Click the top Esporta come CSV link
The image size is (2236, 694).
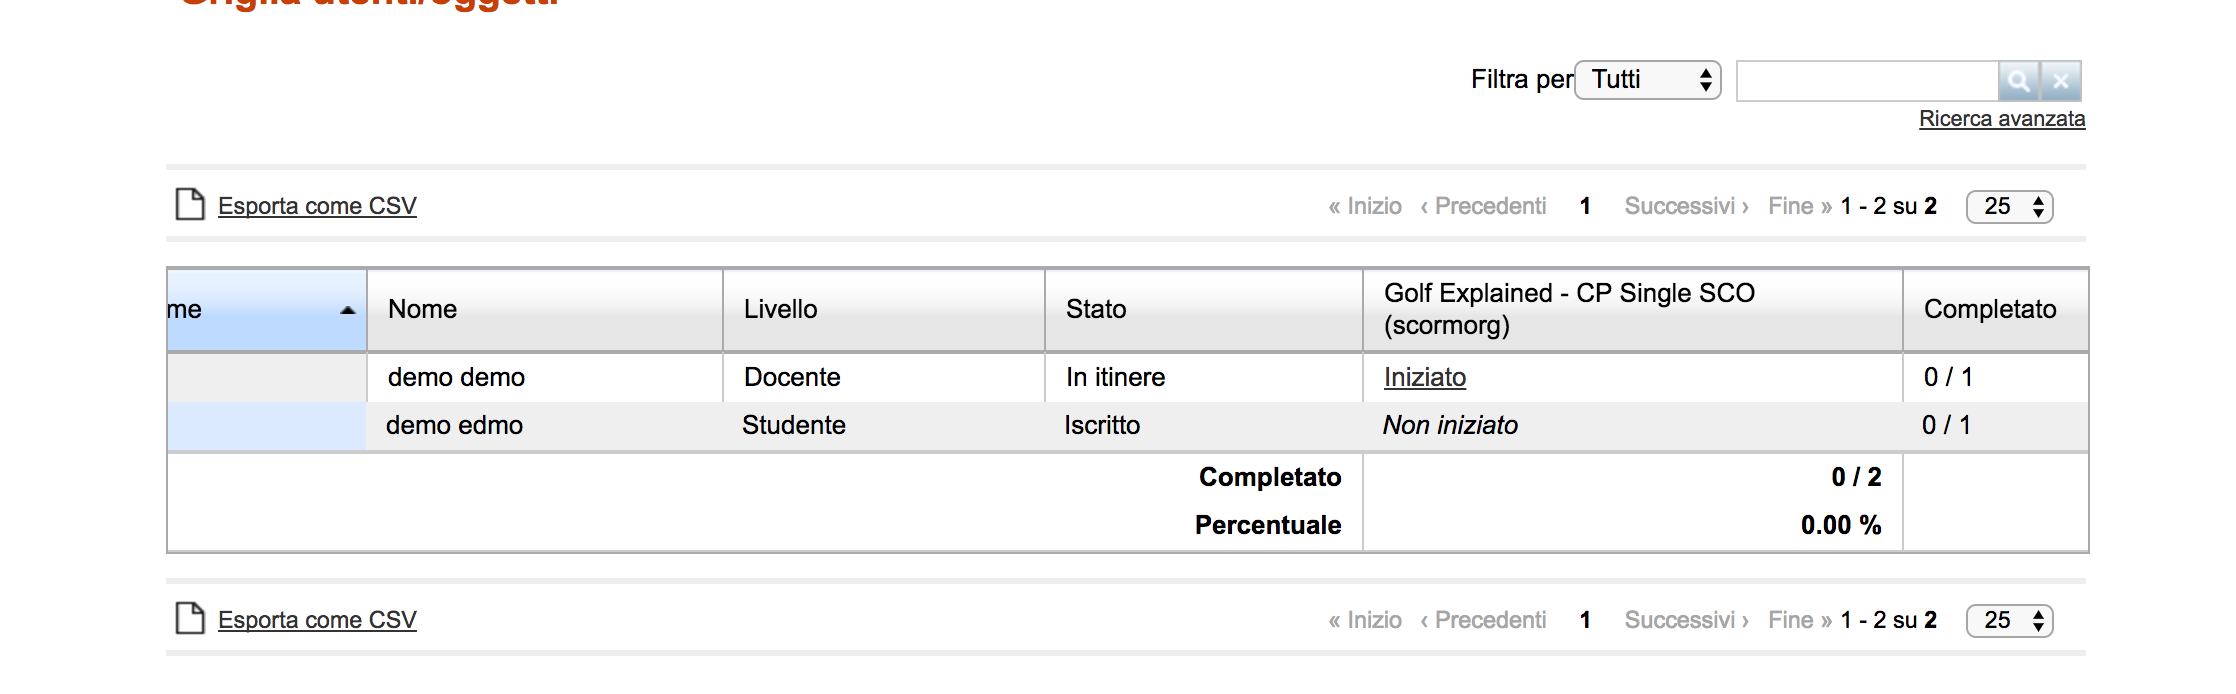[x=317, y=206]
